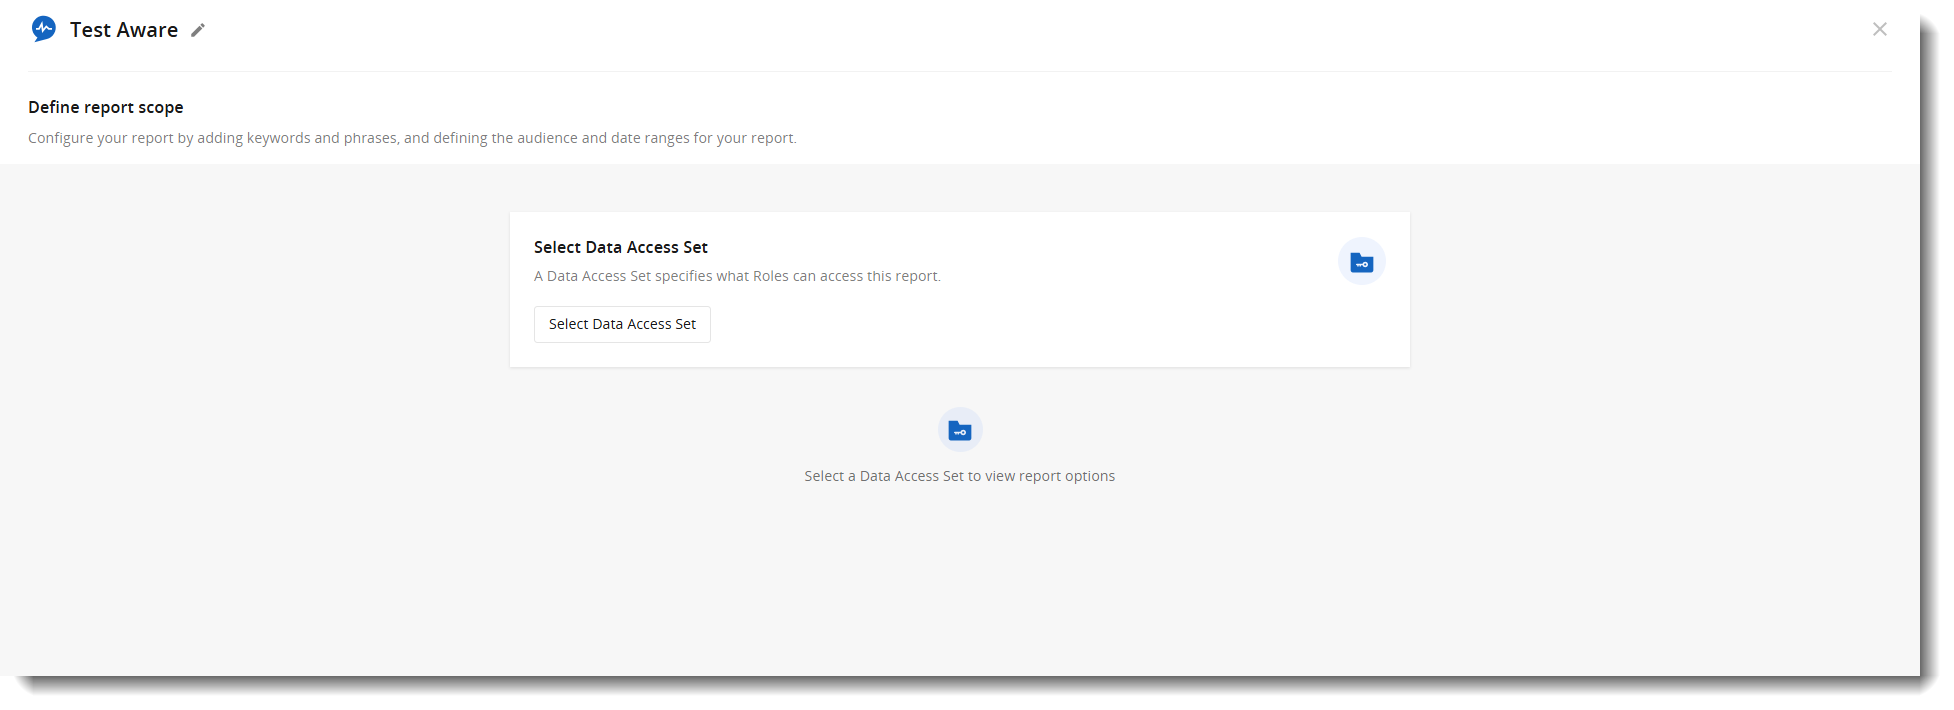Click the Configure your report description text
Viewport: 1954px width, 710px height.
point(412,138)
